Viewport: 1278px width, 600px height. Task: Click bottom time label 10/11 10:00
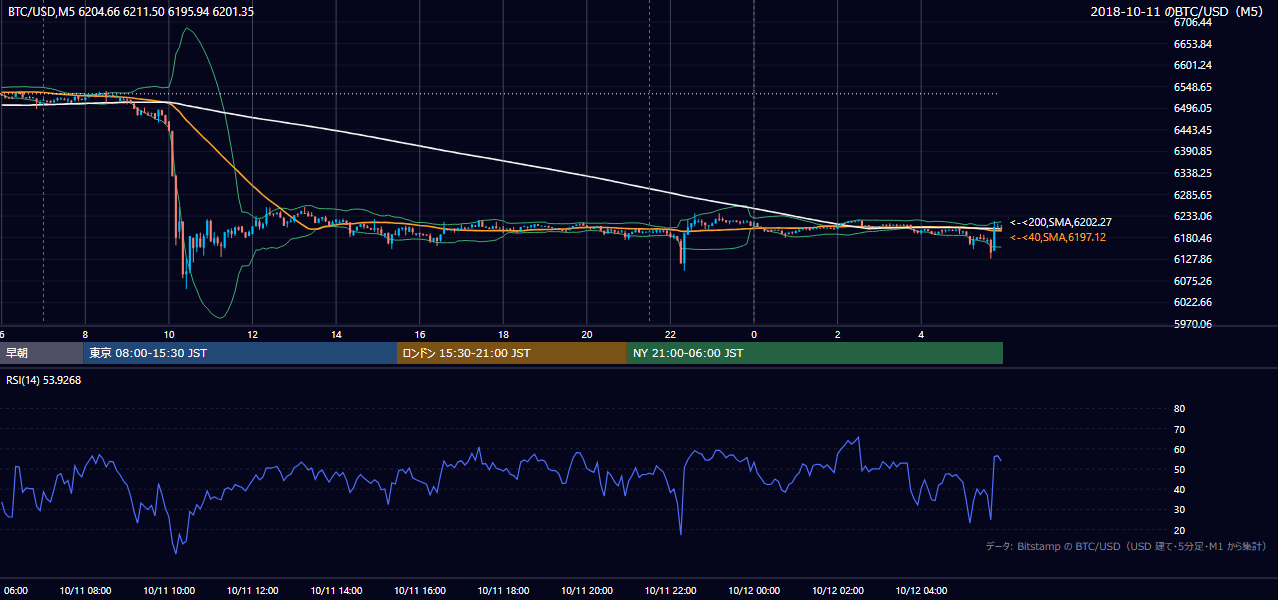coord(169,590)
